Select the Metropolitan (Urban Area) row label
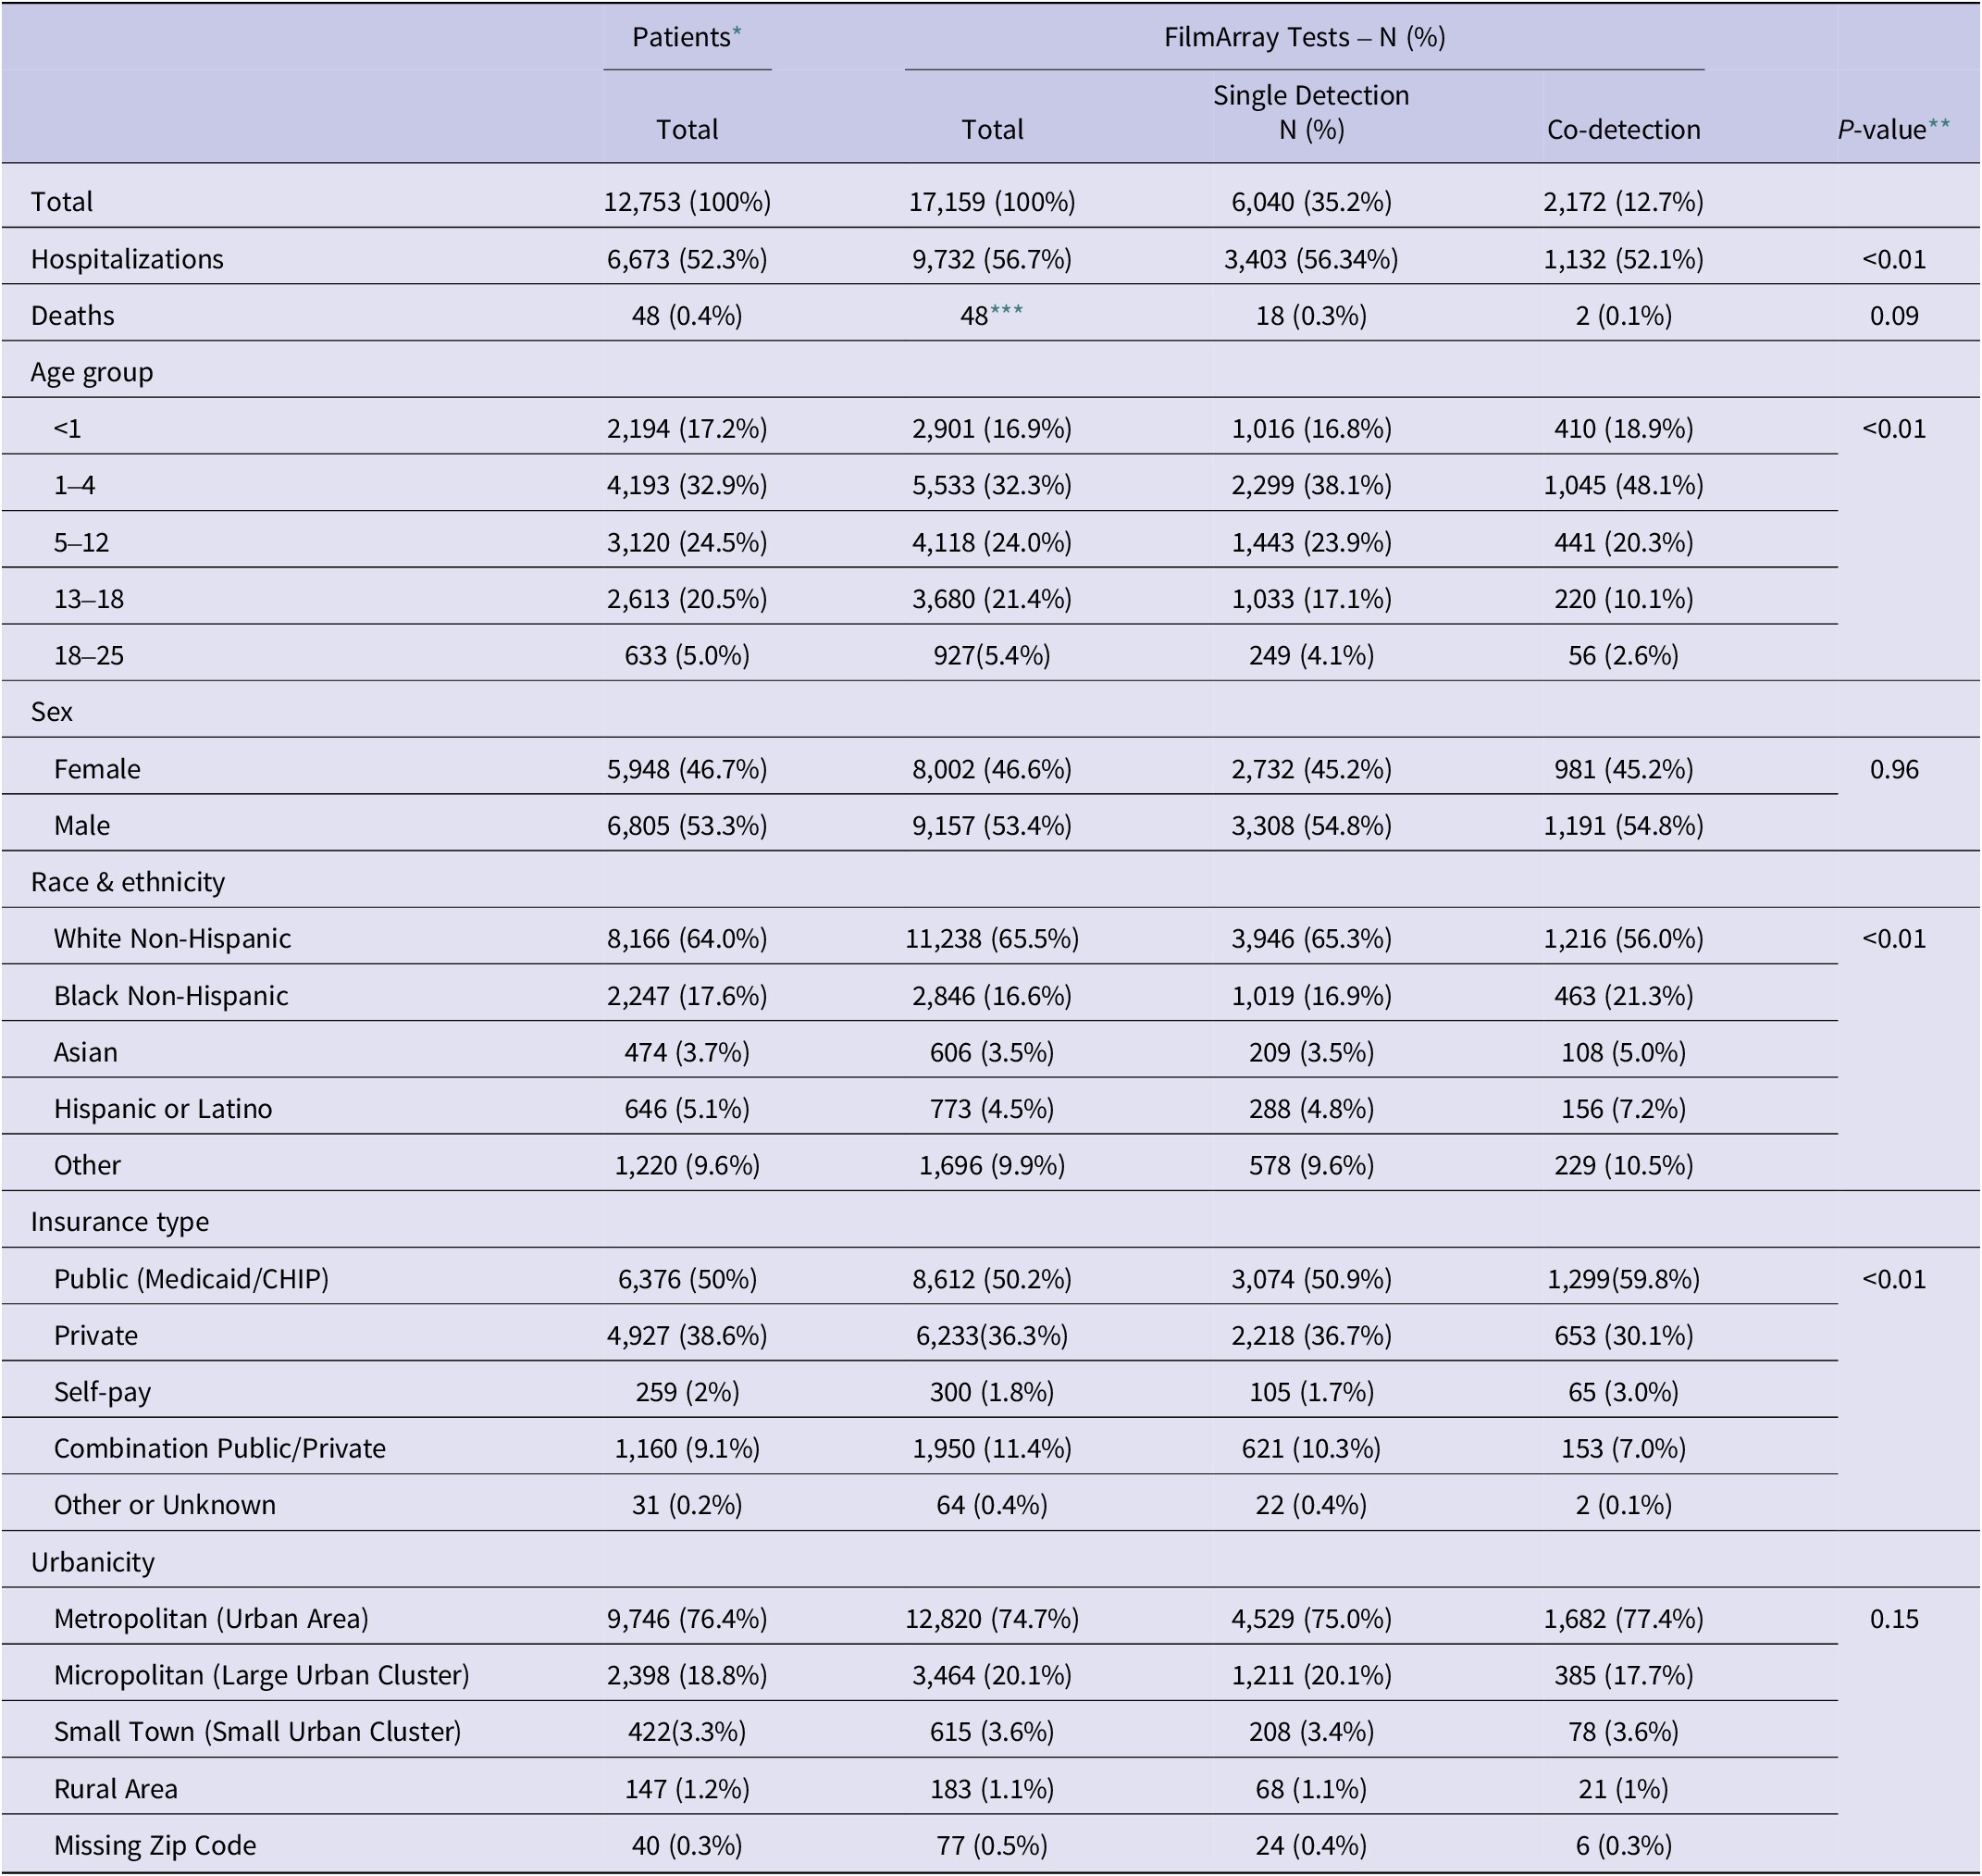This screenshot has width=1982, height=1876. click(x=211, y=1619)
